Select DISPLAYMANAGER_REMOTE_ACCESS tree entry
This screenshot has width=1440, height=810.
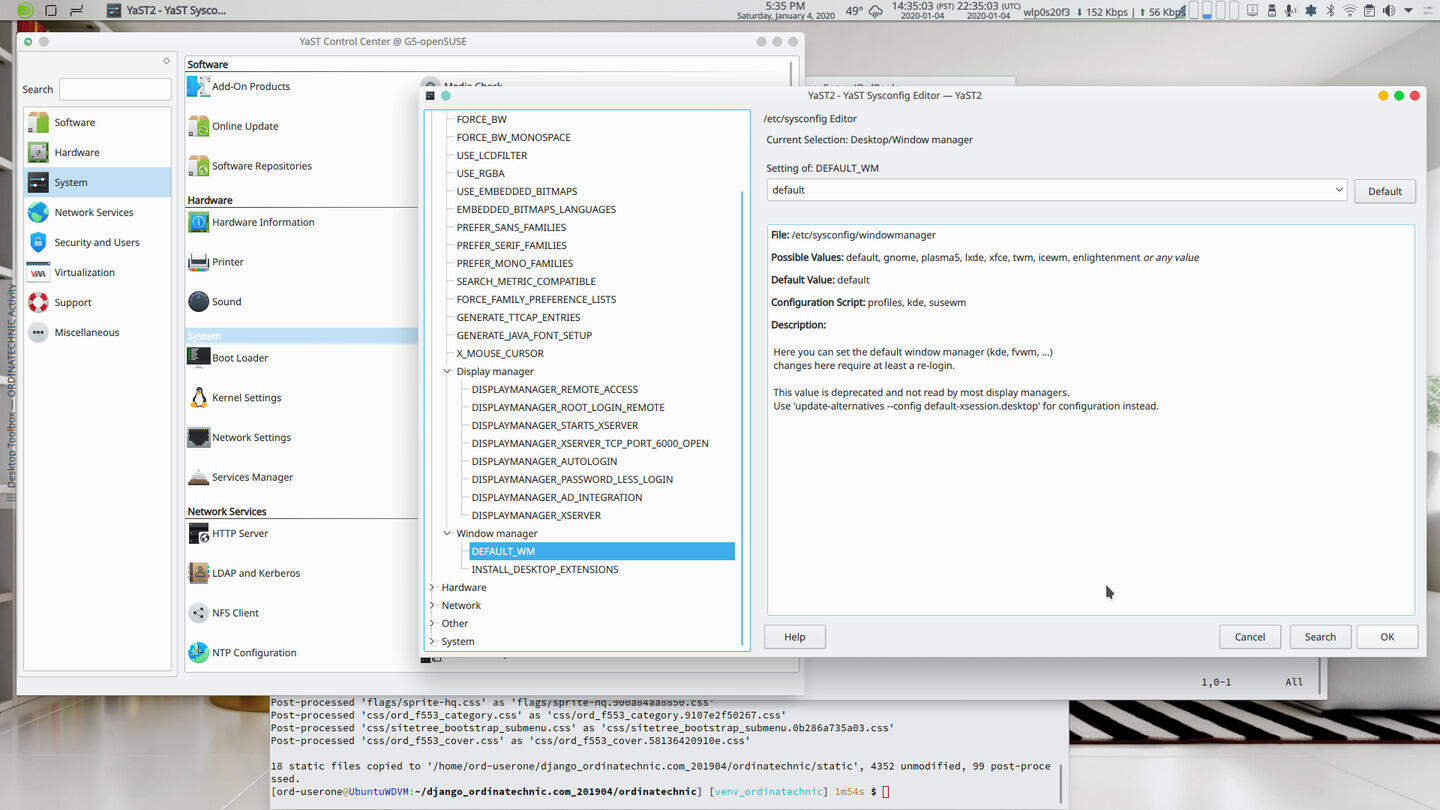click(x=554, y=389)
